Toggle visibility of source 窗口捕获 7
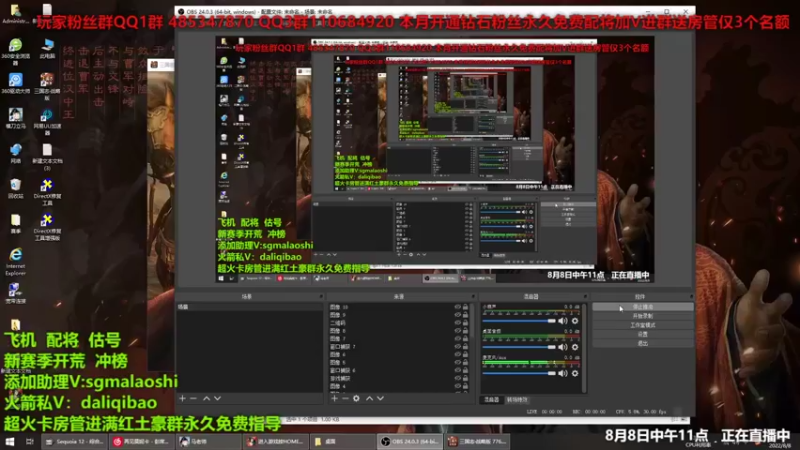800x450 pixels. click(x=457, y=346)
